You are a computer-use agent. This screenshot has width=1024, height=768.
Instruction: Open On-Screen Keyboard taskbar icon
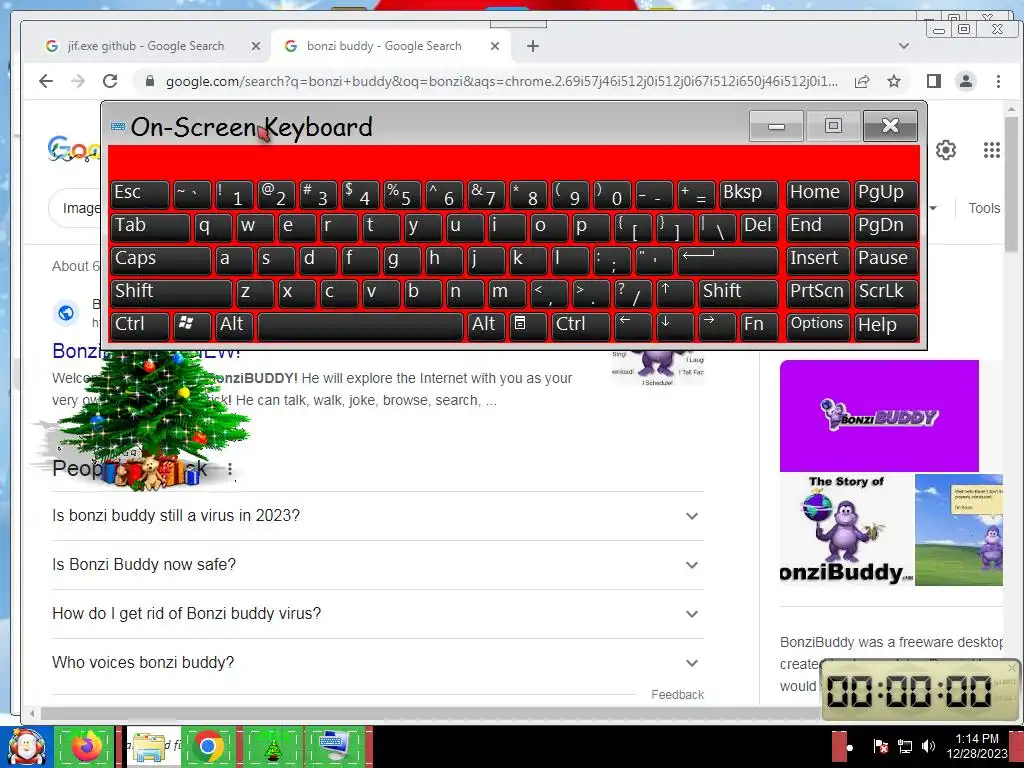tap(334, 746)
